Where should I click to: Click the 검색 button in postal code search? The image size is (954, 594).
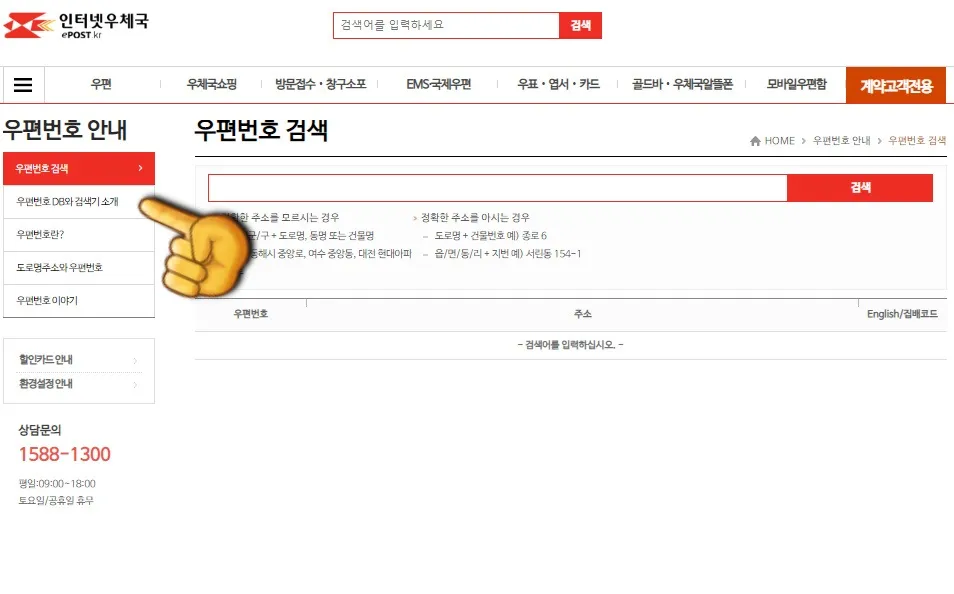coord(860,187)
